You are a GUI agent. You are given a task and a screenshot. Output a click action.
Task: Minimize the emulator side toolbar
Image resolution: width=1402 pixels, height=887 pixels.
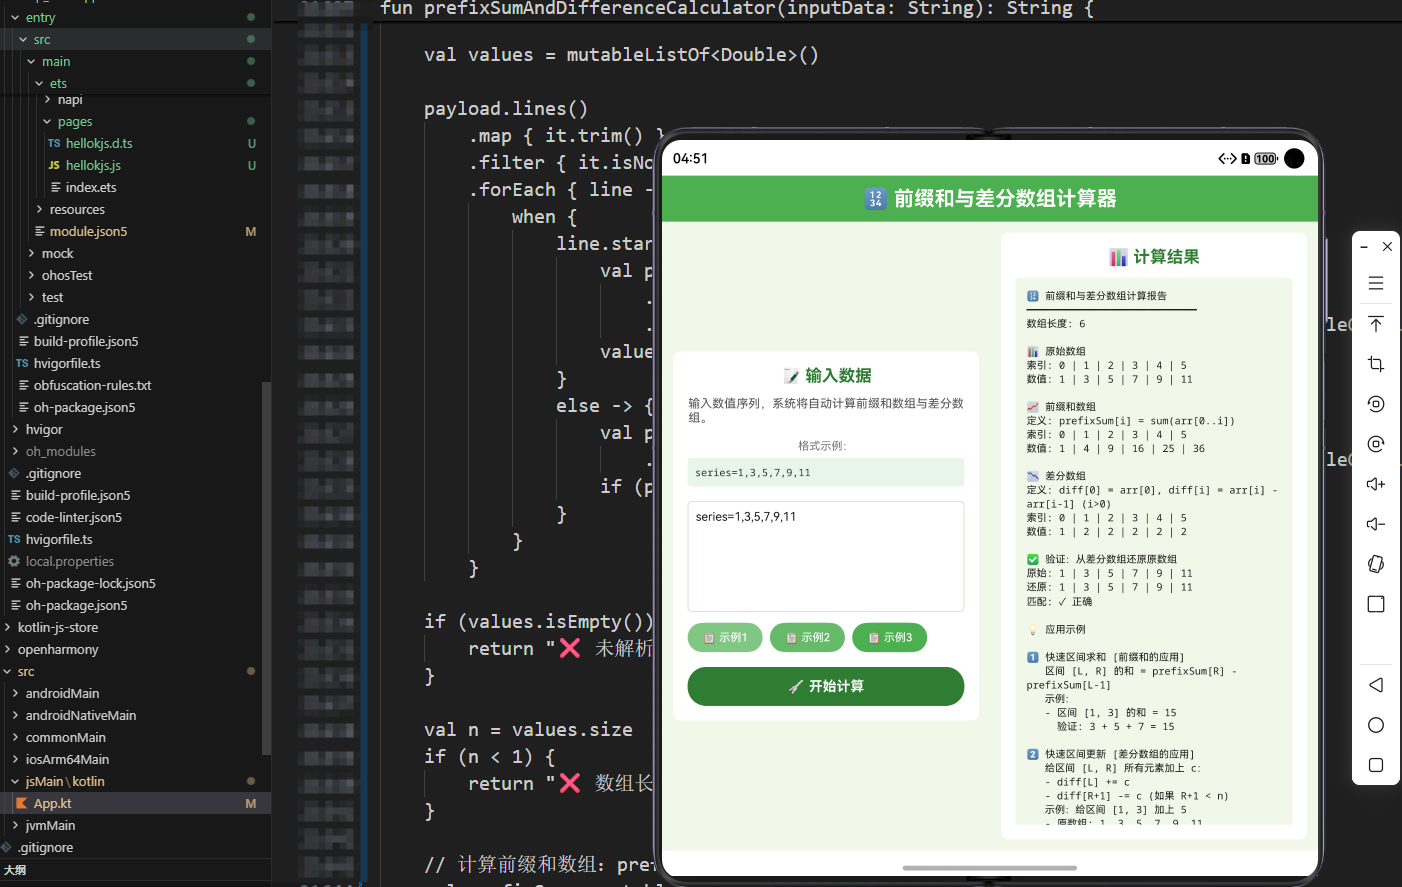coord(1364,246)
